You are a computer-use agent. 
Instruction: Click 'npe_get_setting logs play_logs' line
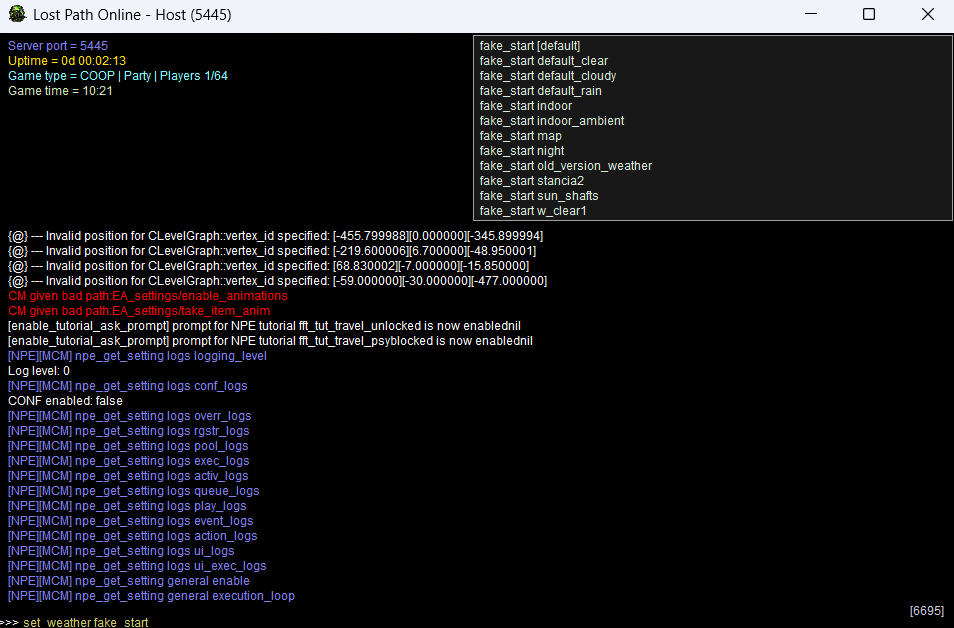pos(127,506)
